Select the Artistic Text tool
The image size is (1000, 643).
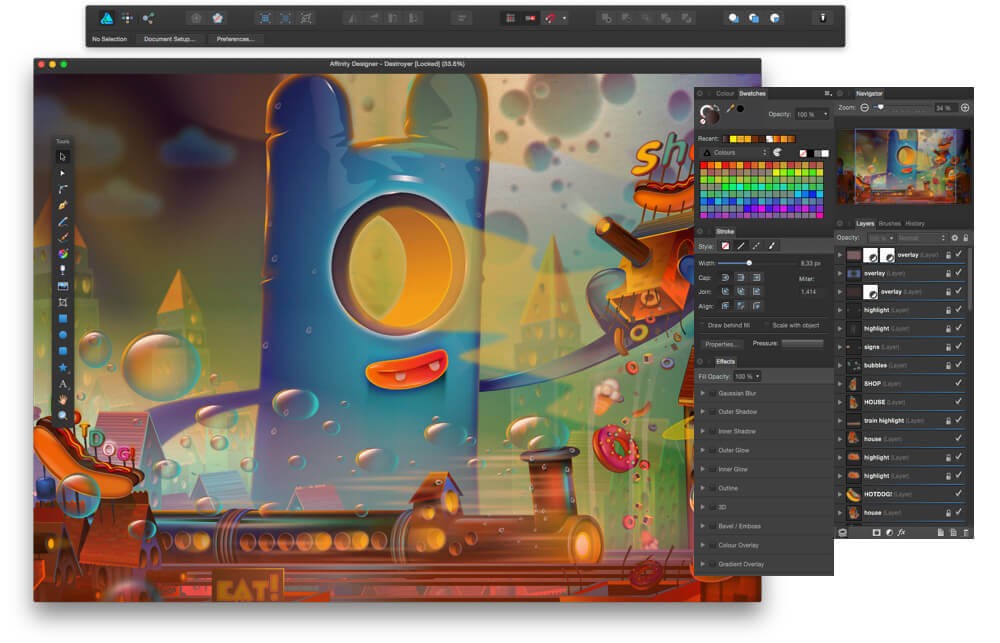[x=63, y=383]
